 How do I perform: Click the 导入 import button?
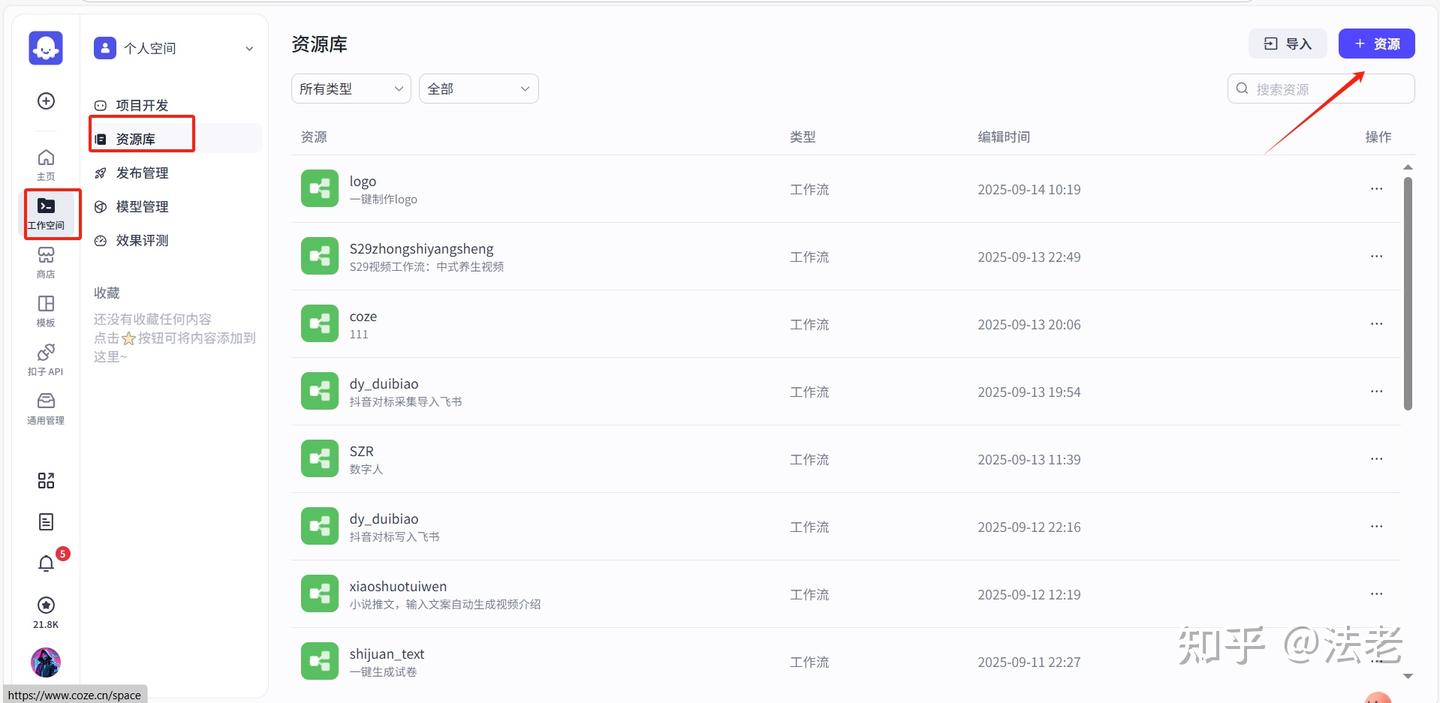pos(1288,44)
